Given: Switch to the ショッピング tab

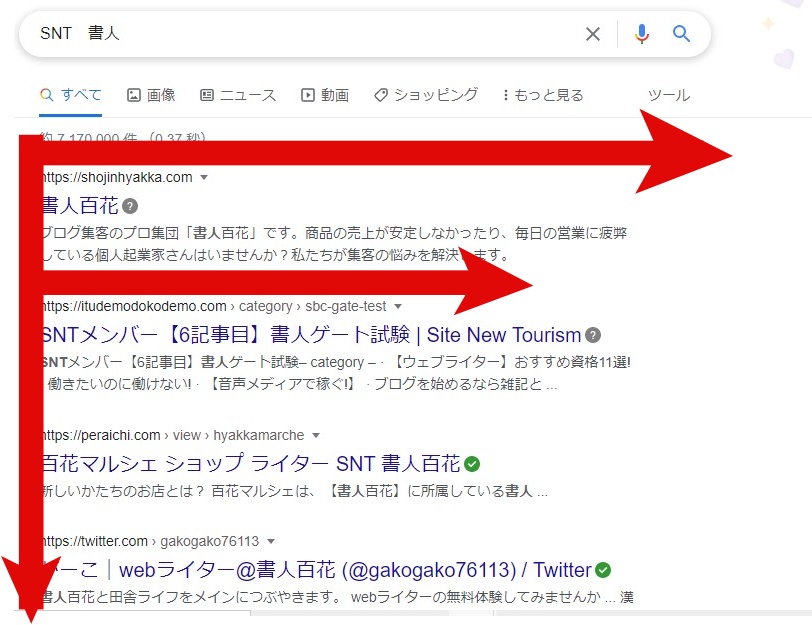Looking at the screenshot, I should (426, 95).
